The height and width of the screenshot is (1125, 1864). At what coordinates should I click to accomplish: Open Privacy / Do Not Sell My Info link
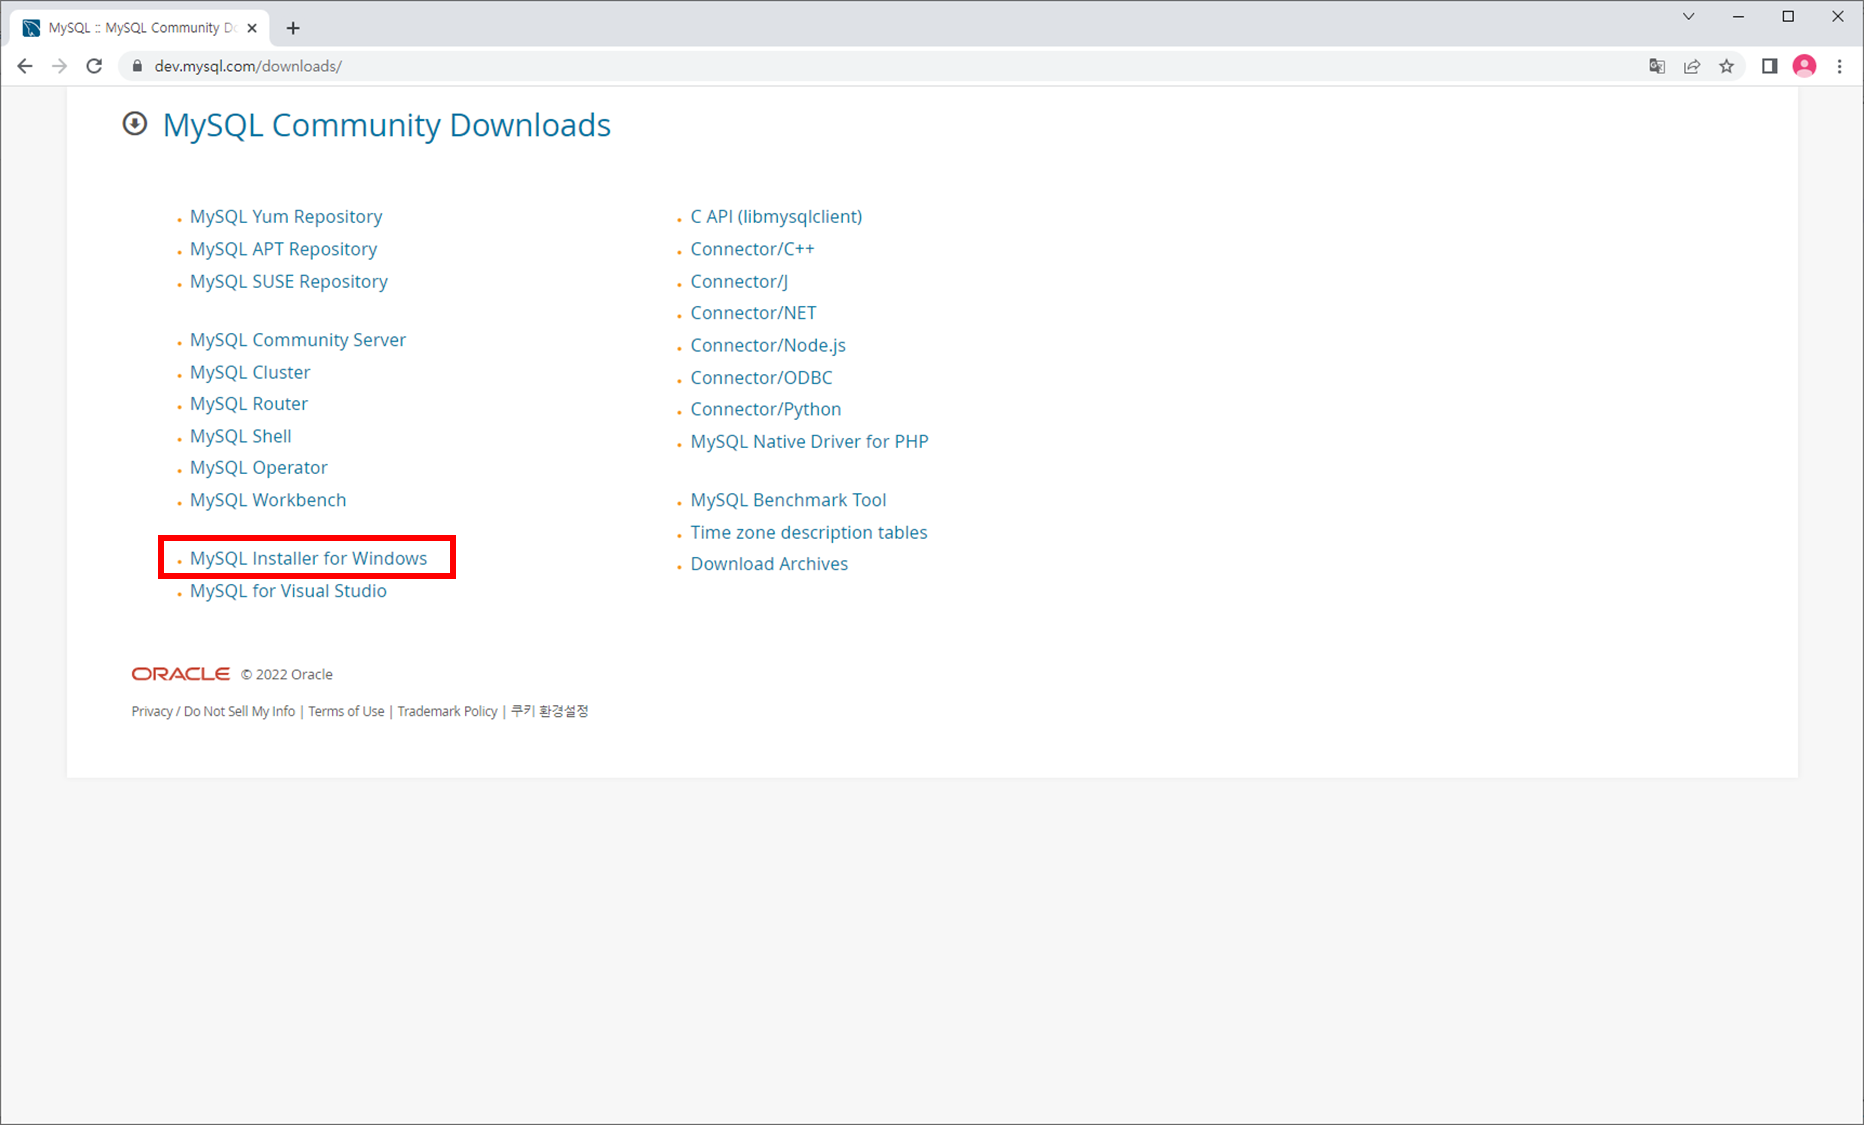coord(213,711)
